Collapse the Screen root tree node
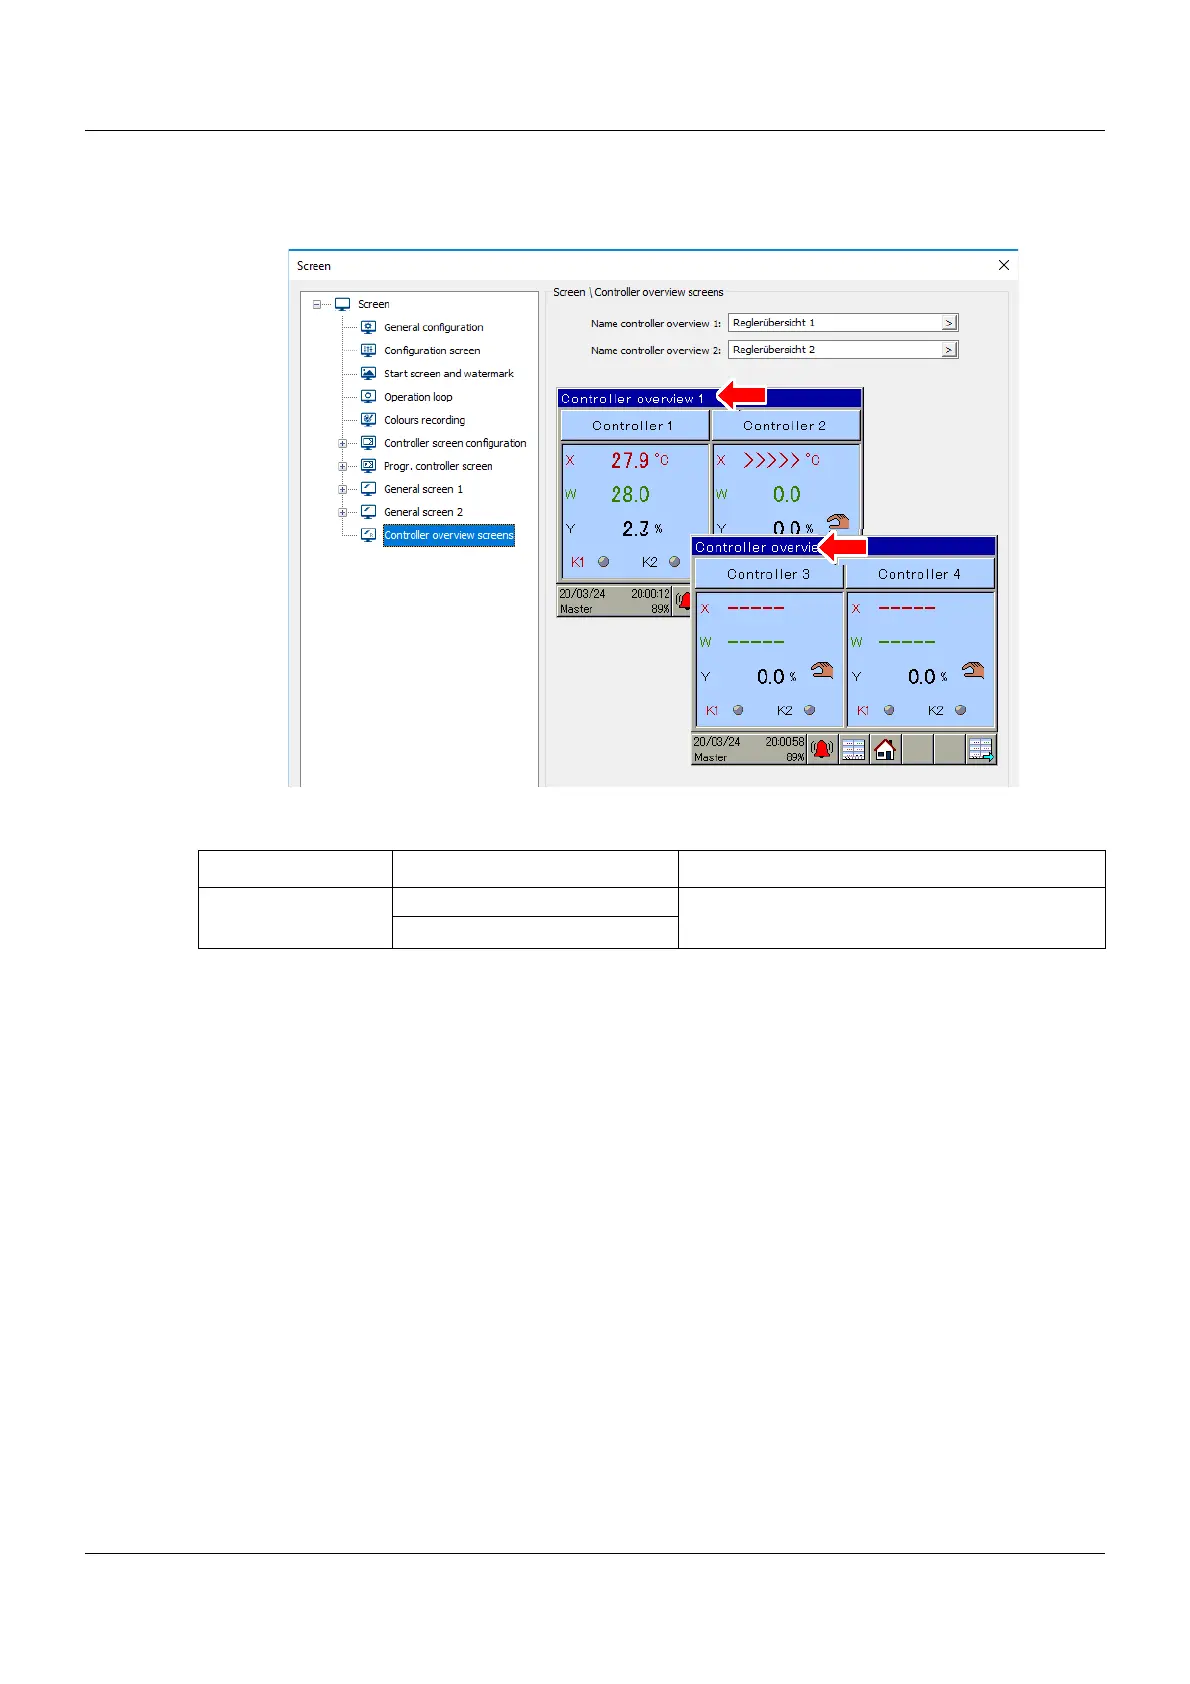The width and height of the screenshot is (1190, 1684). (317, 304)
